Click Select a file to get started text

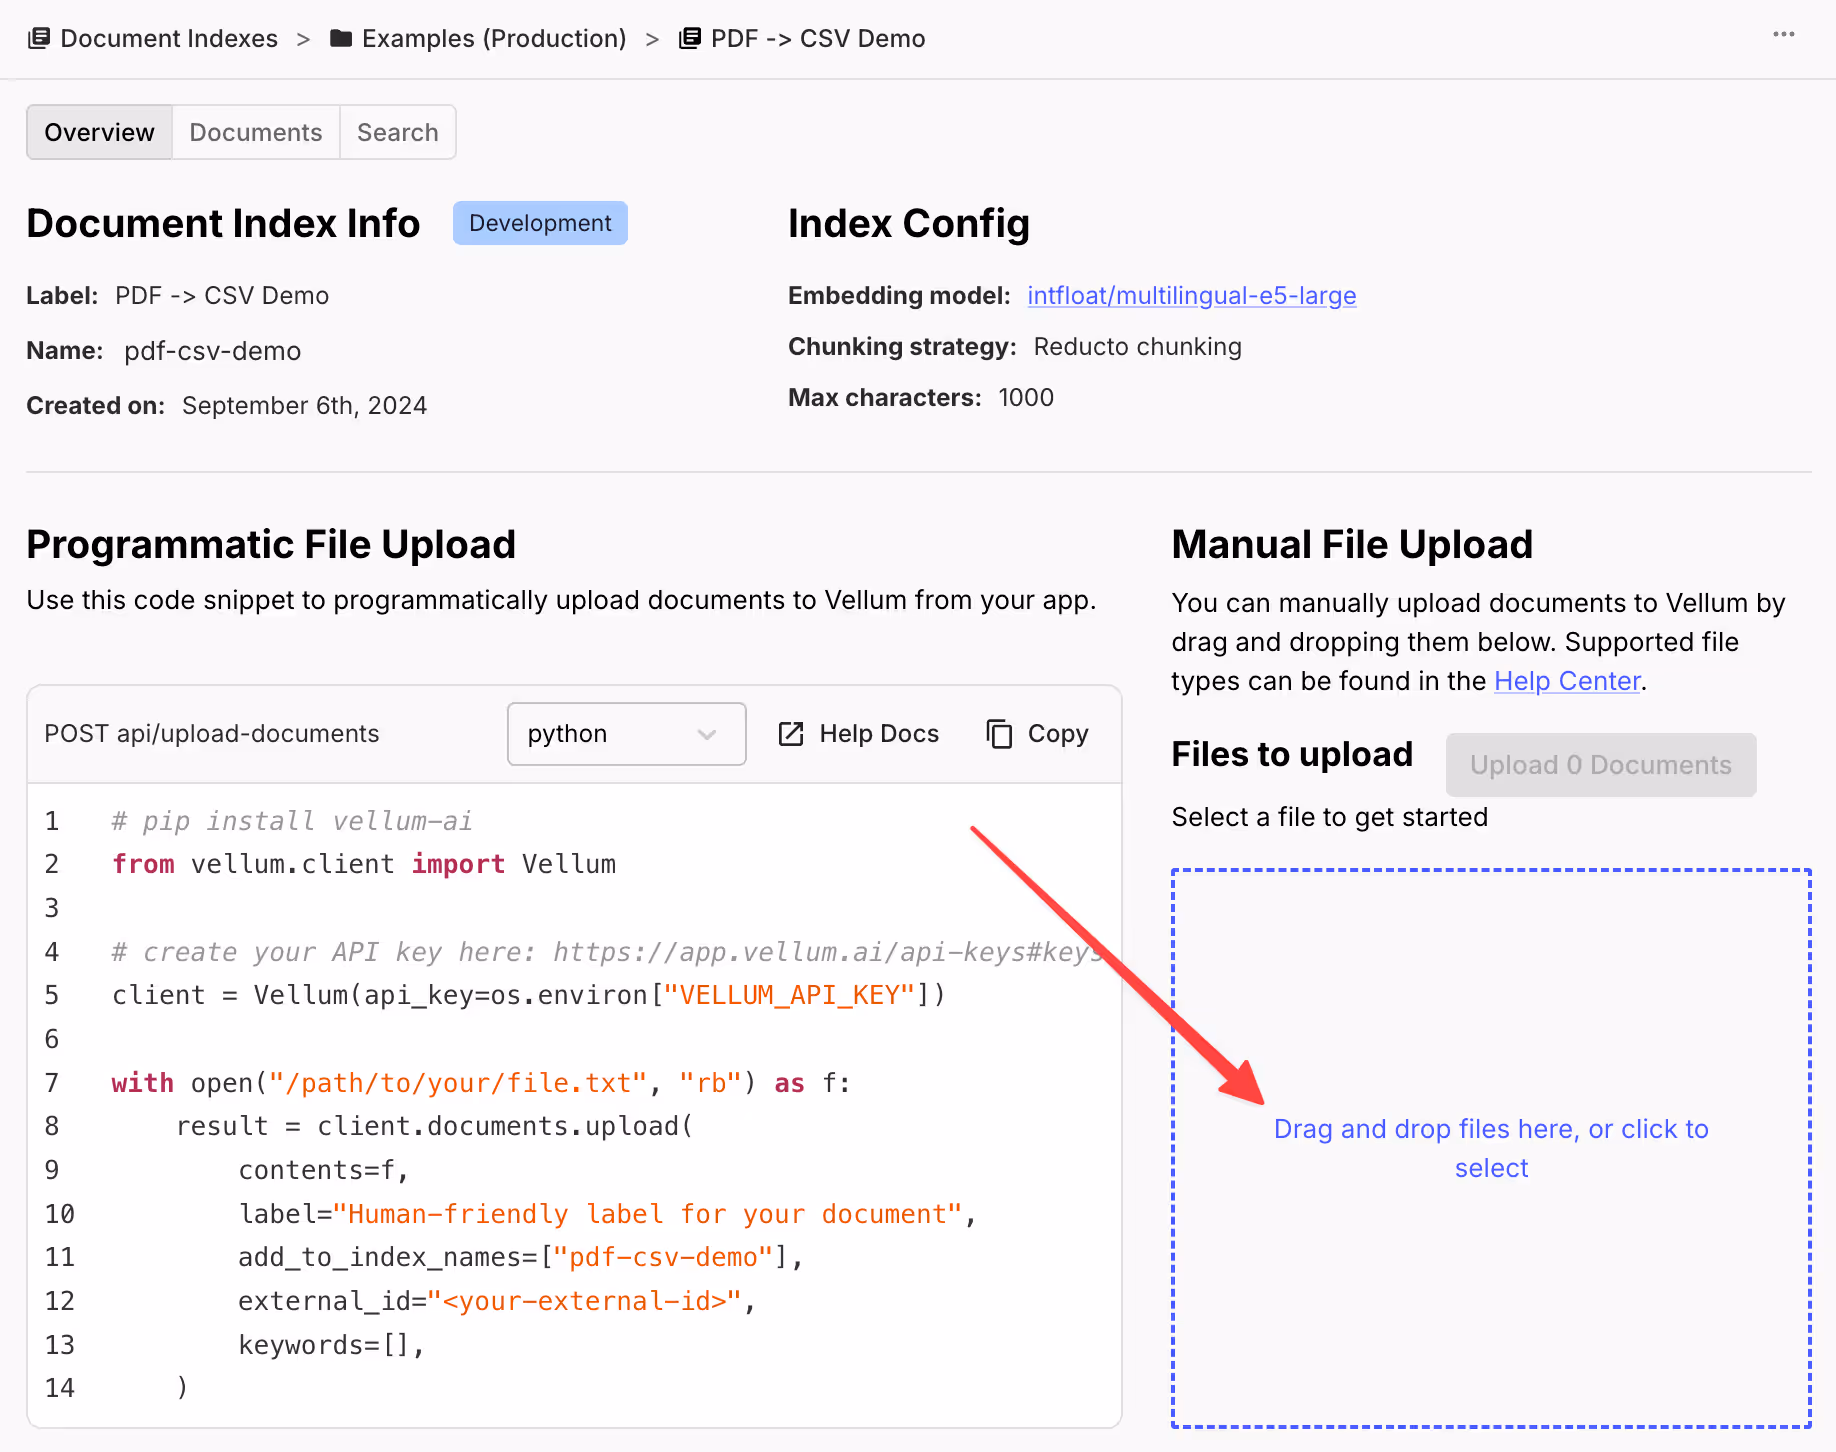(1330, 817)
